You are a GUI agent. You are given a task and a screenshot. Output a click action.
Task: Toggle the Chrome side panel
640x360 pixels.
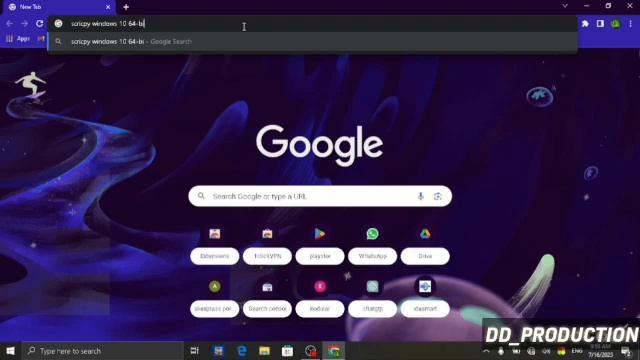coord(600,24)
